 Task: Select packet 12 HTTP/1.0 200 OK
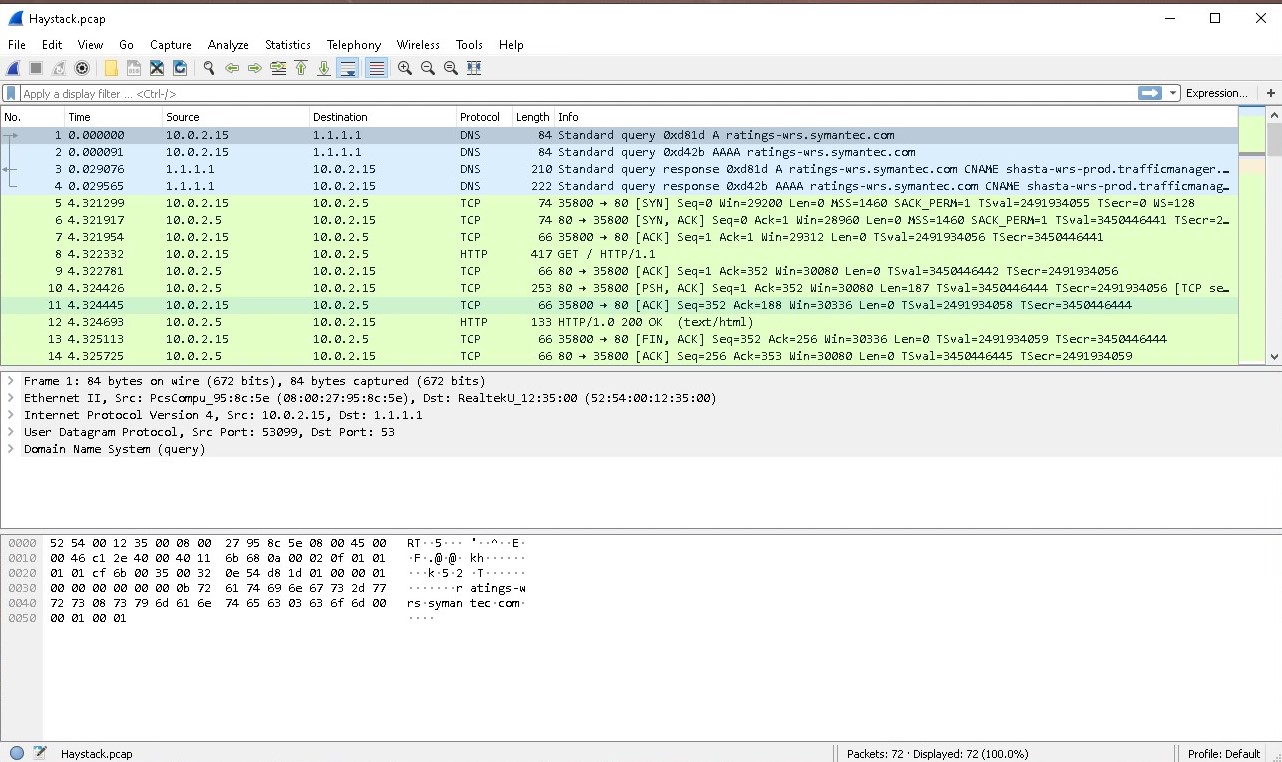619,322
